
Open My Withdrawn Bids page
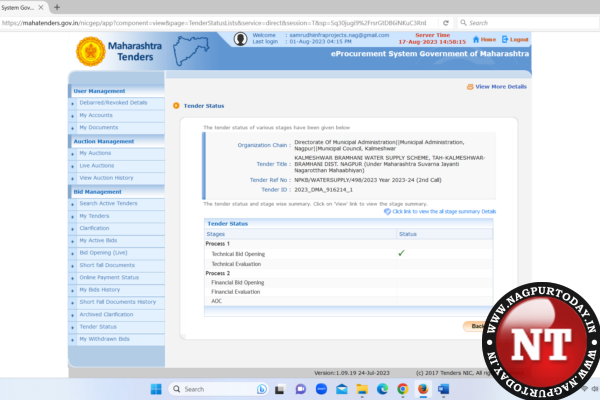tap(104, 339)
